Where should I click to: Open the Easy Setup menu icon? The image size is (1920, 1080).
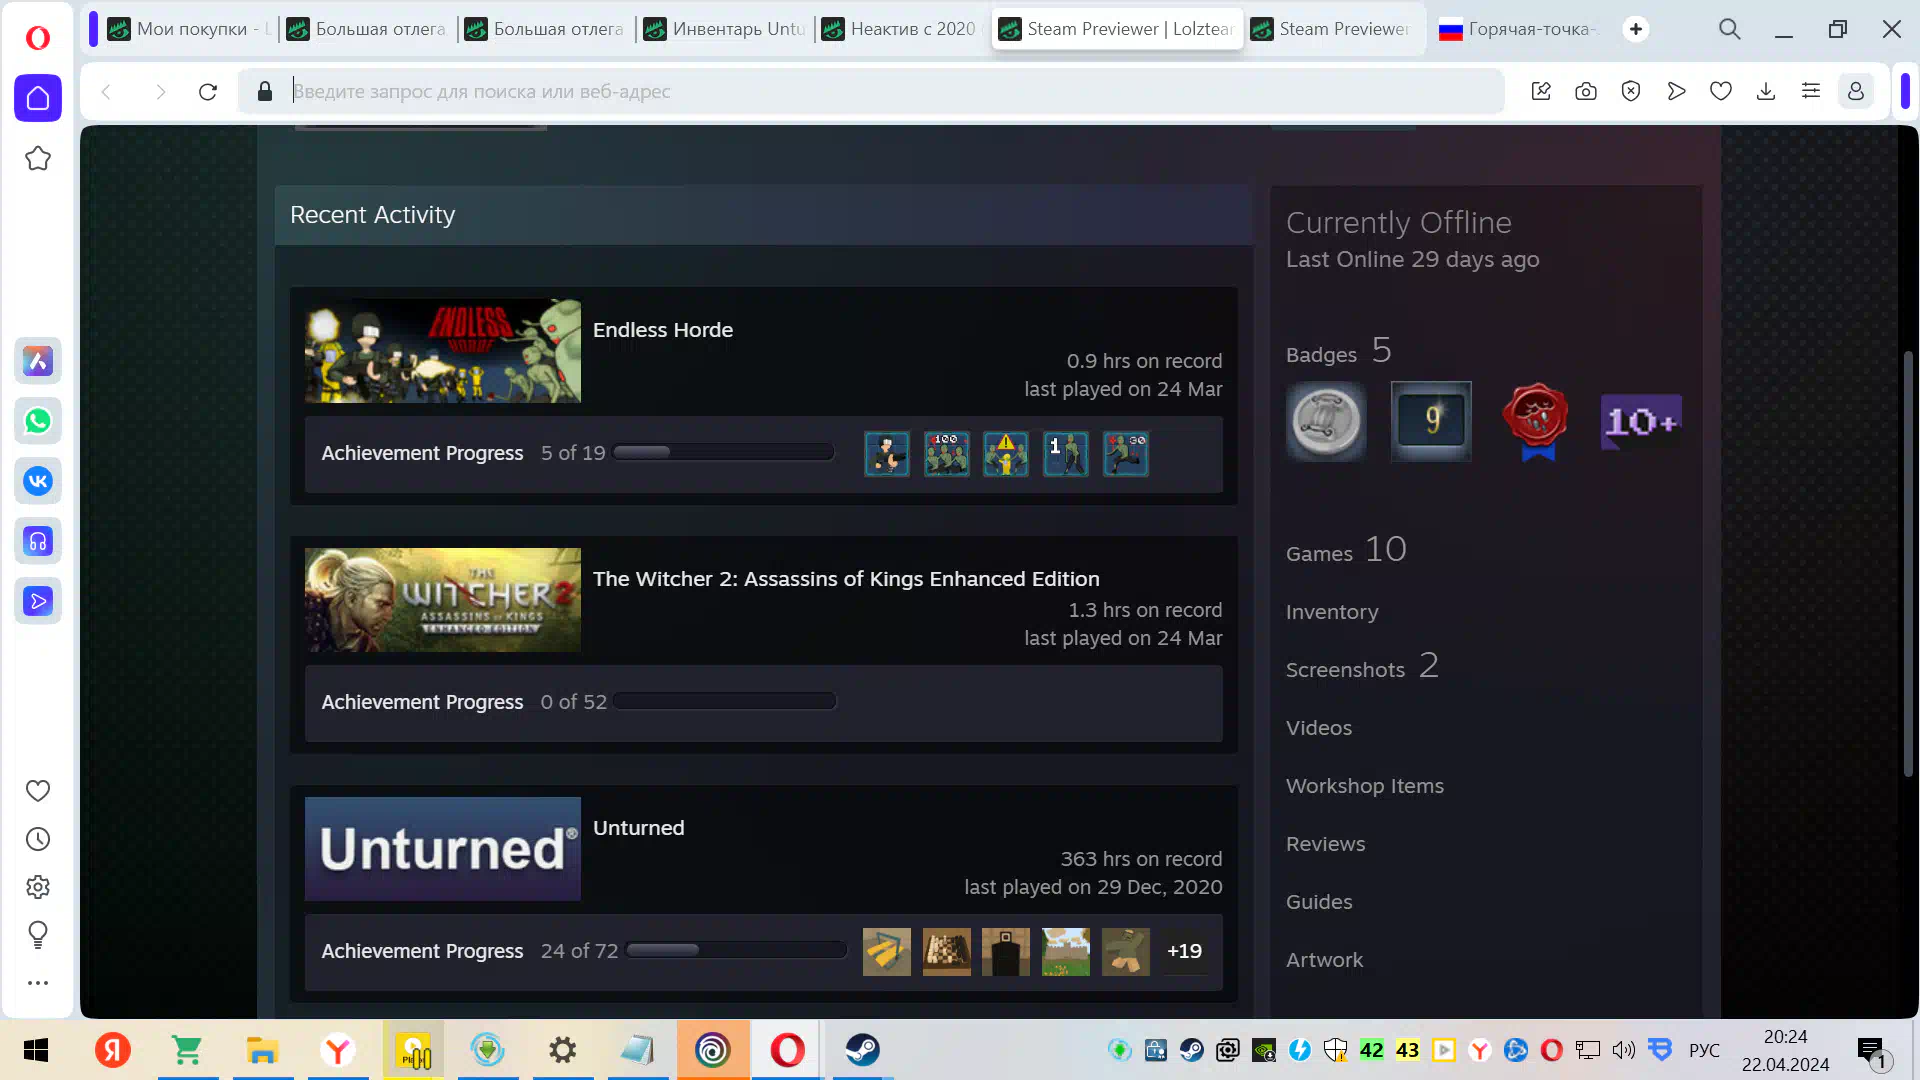(x=1811, y=92)
